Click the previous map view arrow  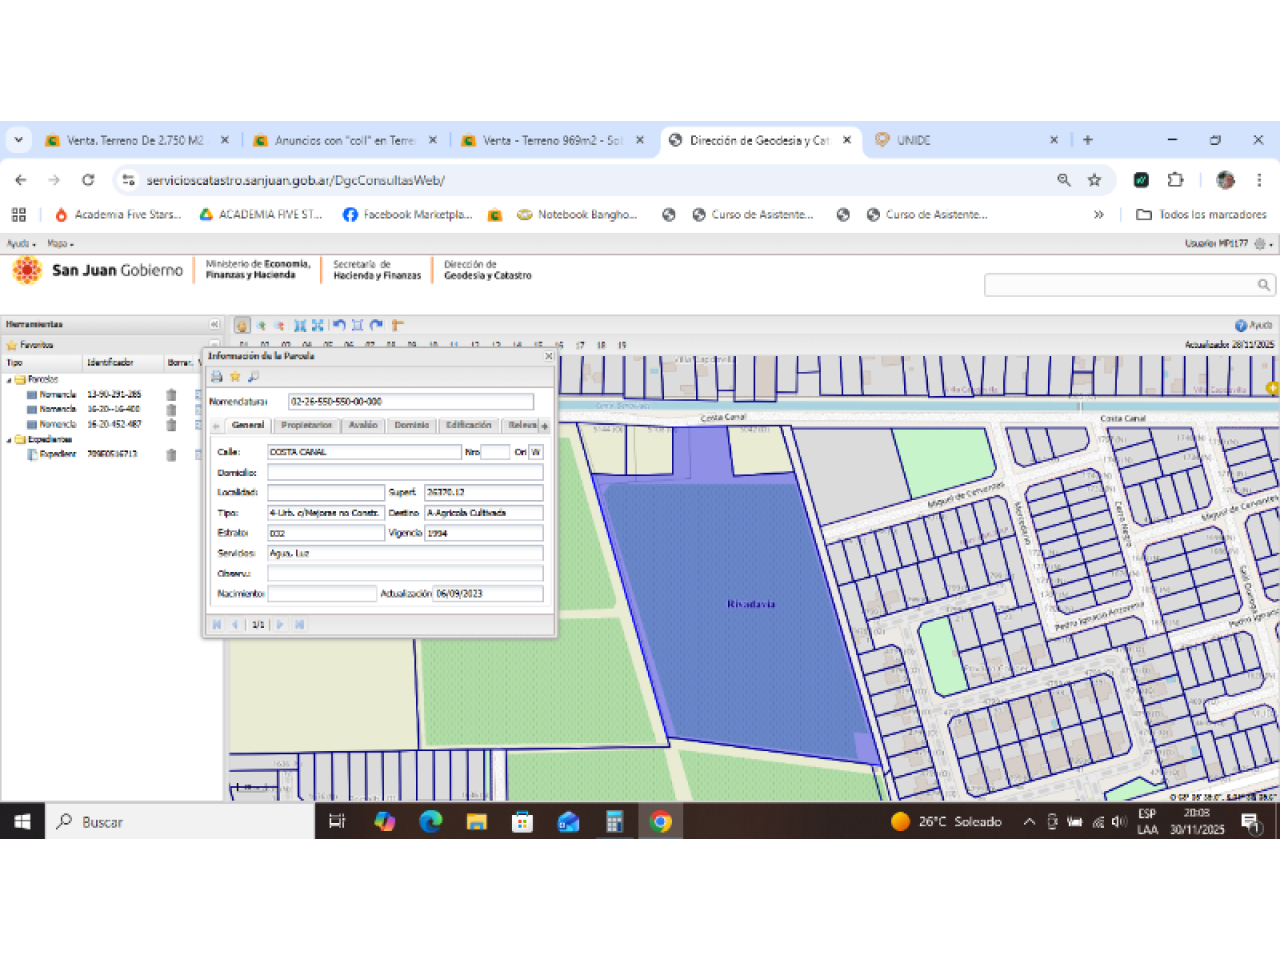339,325
